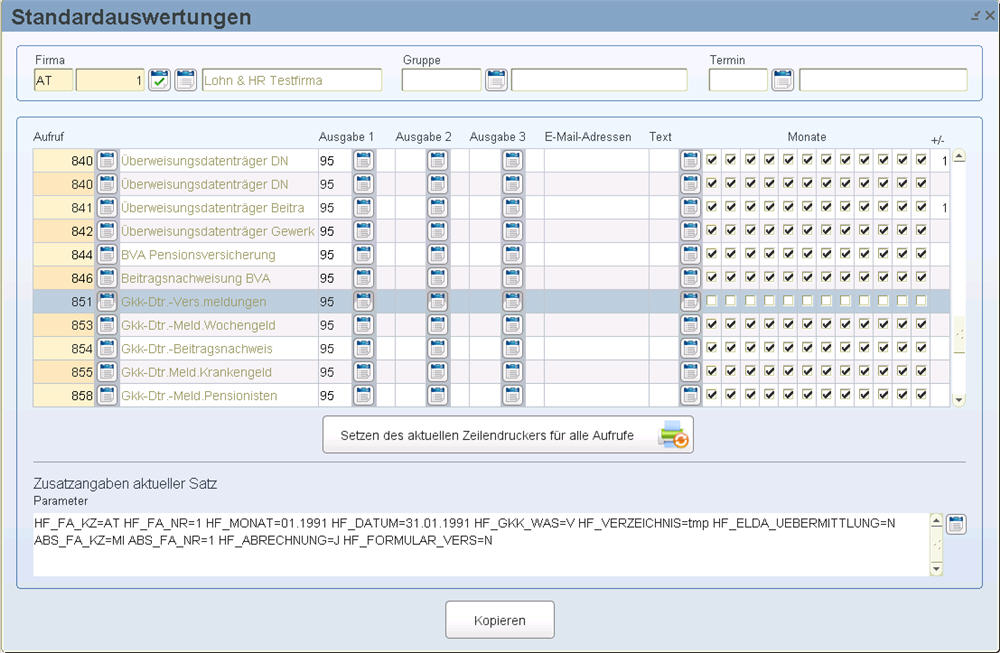Open Ausgabe 1 lookup icon in row 854
Screen dimensions: 1000x653
tap(364, 348)
